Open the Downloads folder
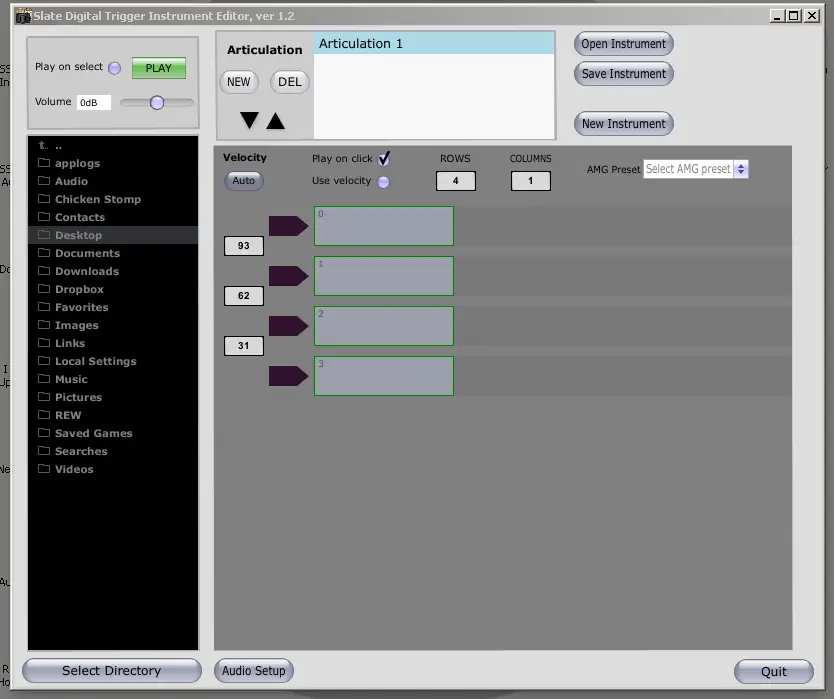This screenshot has width=834, height=699. [113, 271]
